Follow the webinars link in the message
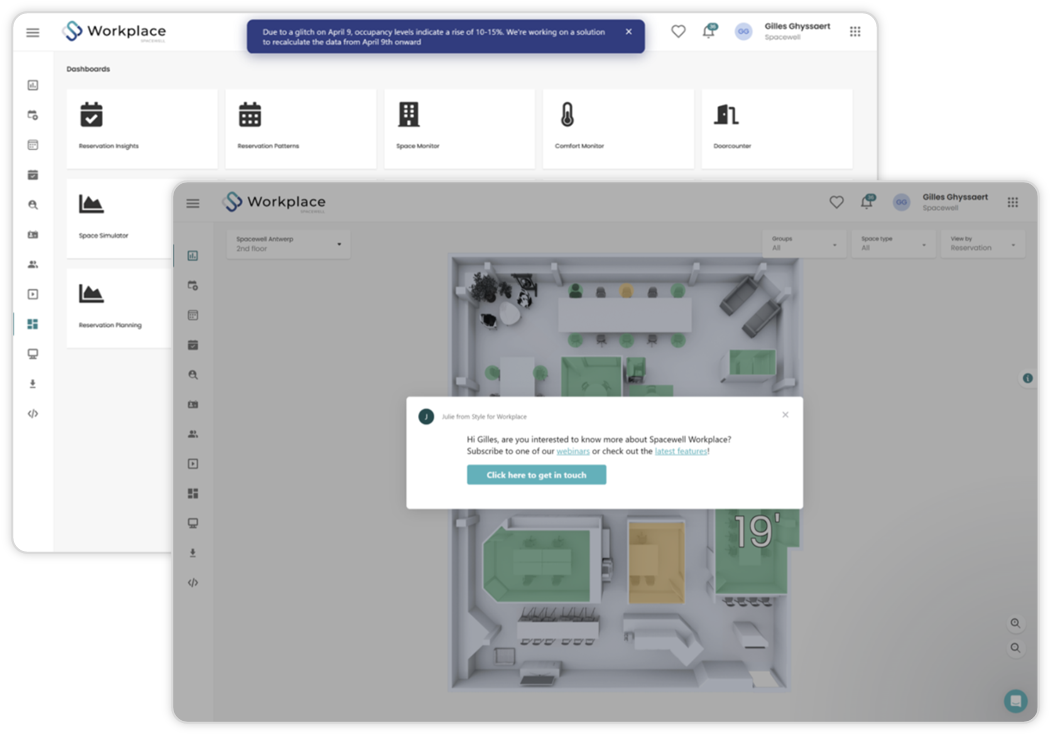Viewport: 1051px width, 735px height. (x=573, y=452)
